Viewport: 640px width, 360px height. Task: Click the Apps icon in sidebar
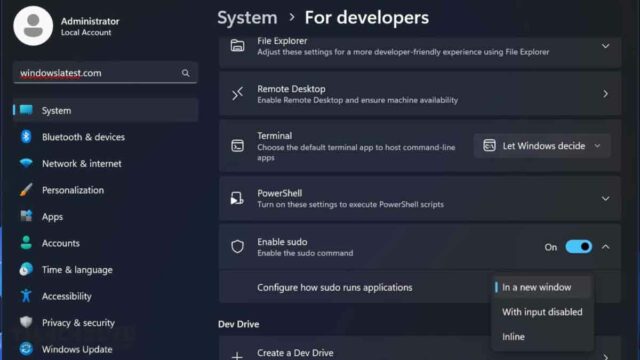26,216
